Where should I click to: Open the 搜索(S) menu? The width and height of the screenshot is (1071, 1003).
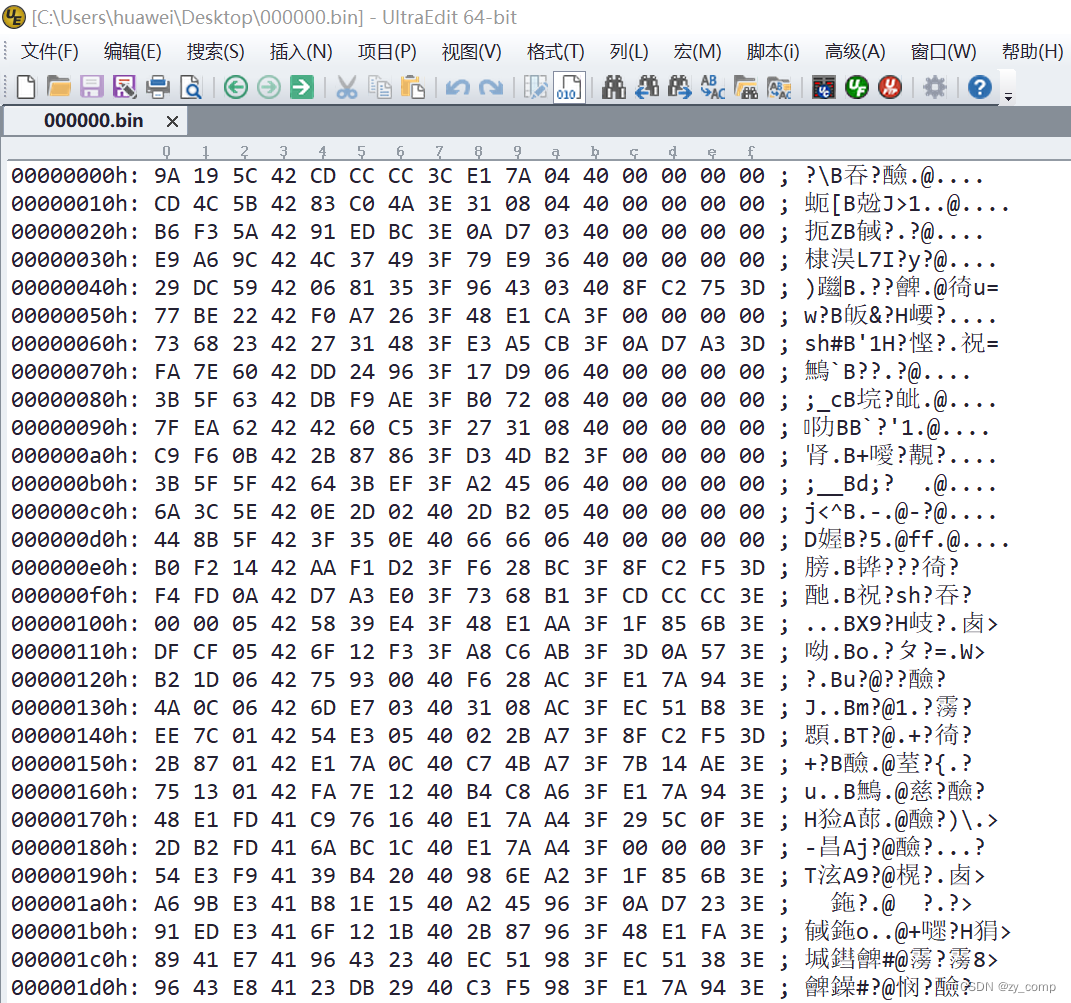tap(215, 51)
